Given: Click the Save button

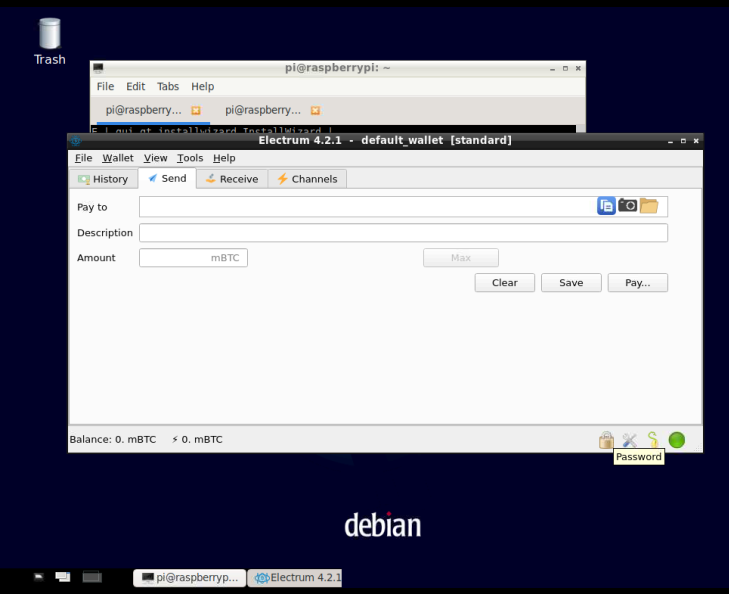Looking at the screenshot, I should click(571, 283).
